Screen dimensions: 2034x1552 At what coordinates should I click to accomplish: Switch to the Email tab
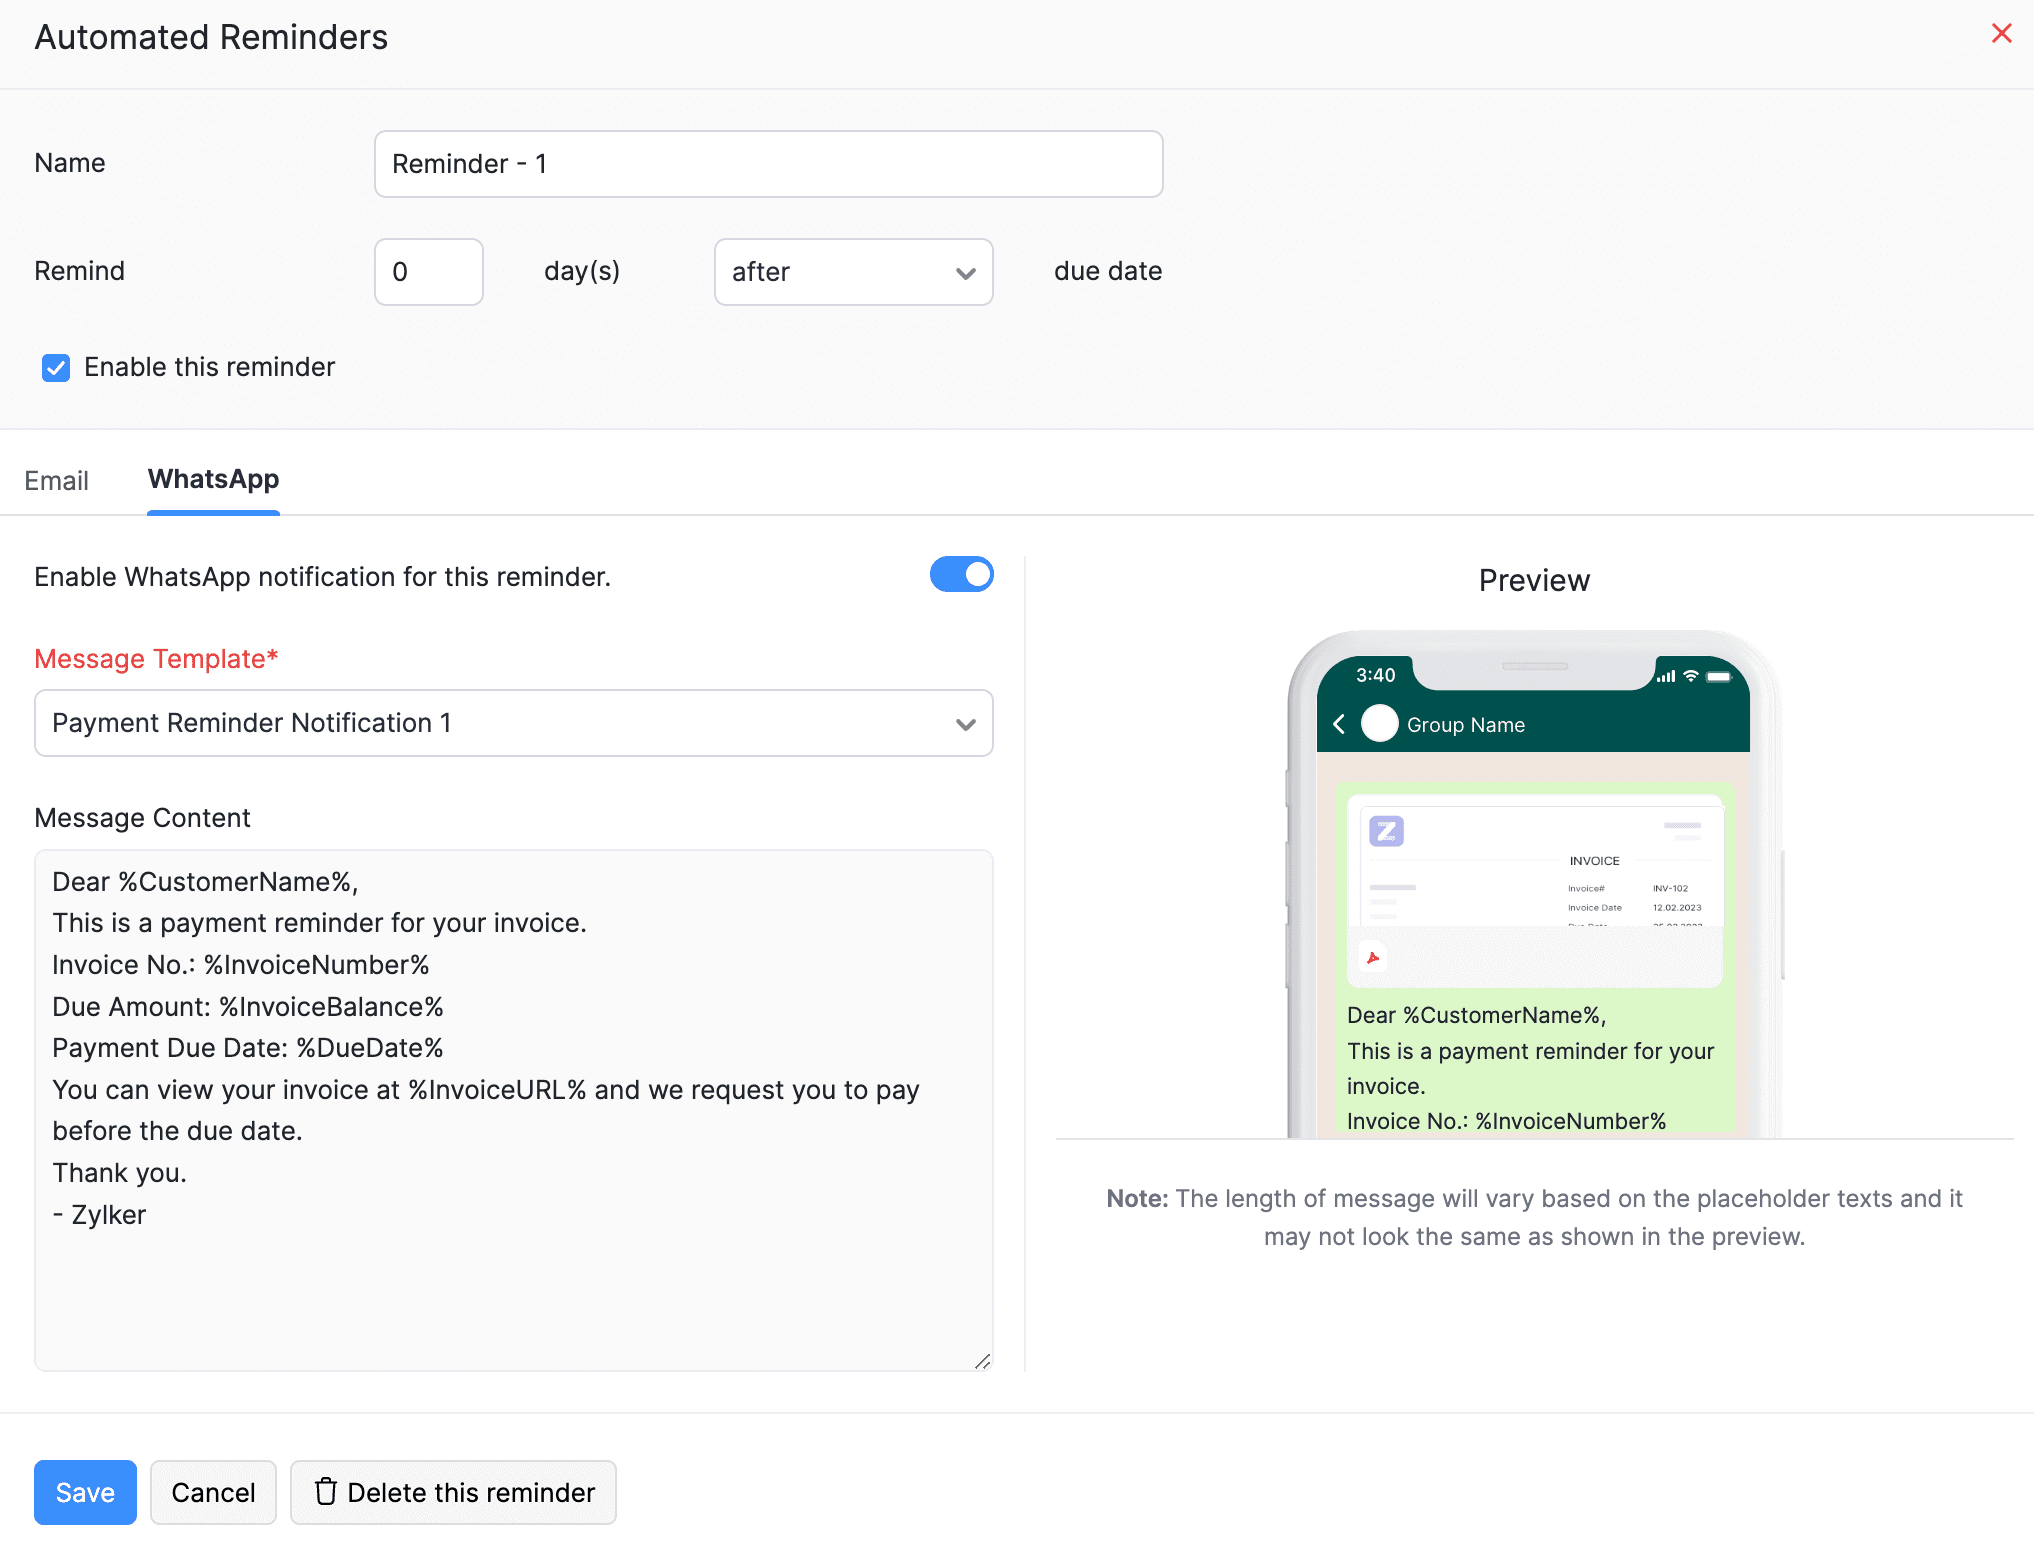point(56,481)
